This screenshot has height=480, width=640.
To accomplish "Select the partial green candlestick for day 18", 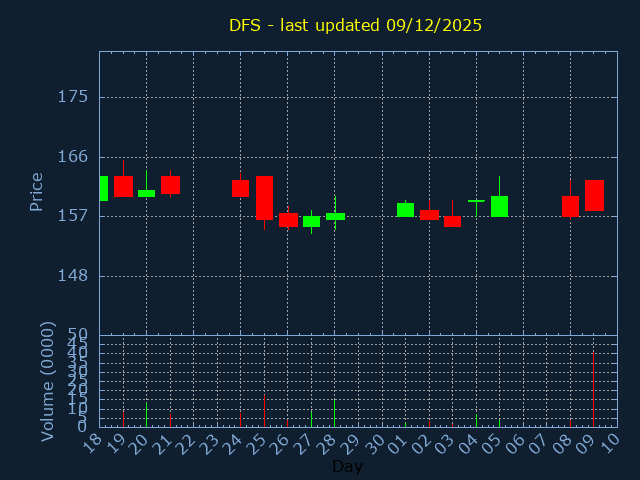I will pos(104,188).
